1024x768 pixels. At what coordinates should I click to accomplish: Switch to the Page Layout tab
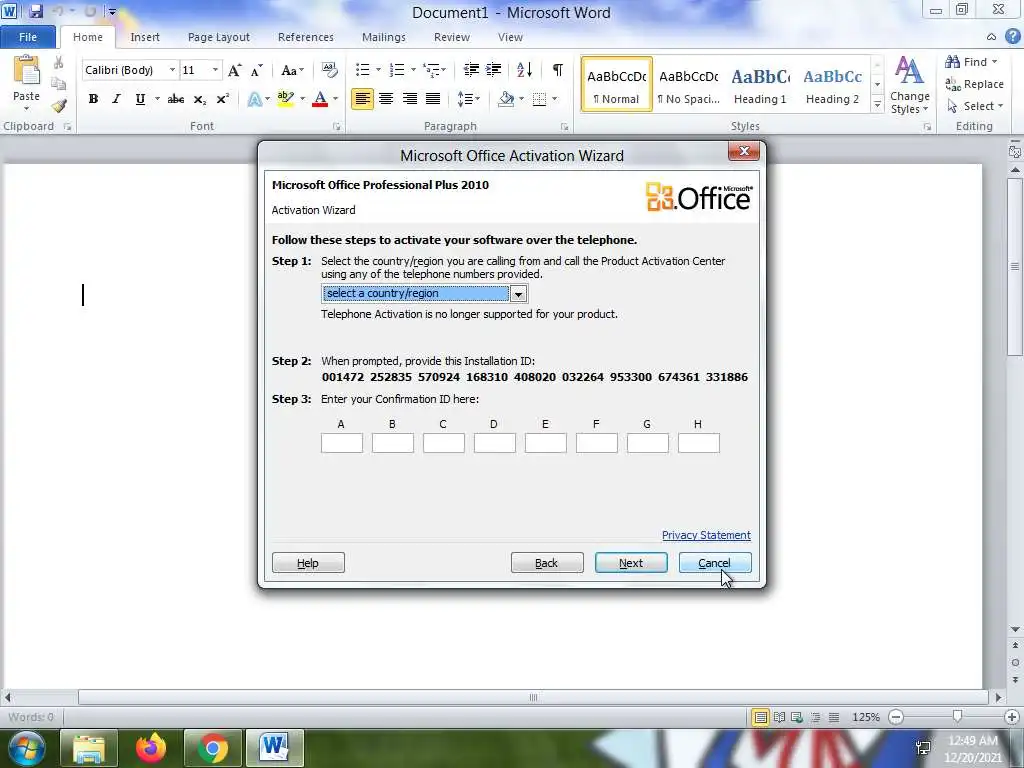[219, 37]
